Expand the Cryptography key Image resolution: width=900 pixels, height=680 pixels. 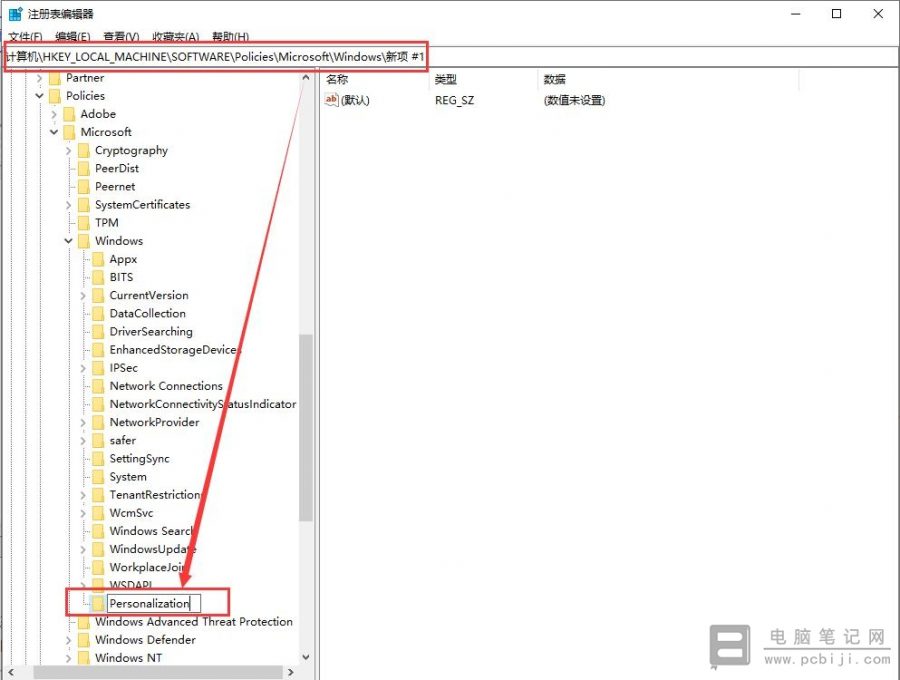coord(68,150)
